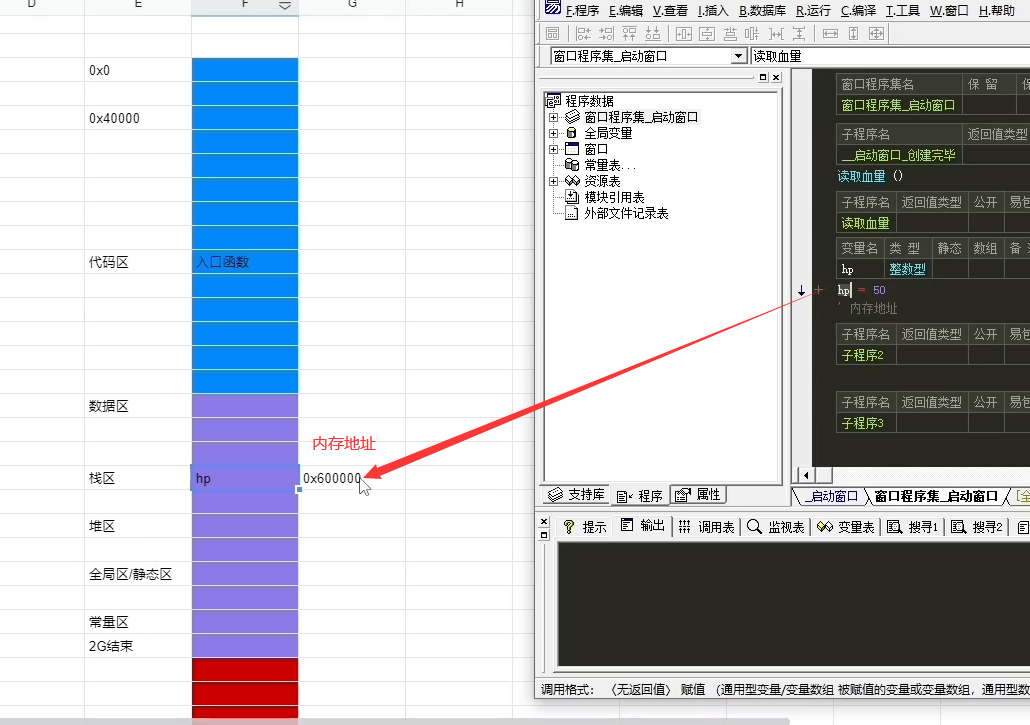Viewport: 1030px width, 725px height.
Task: Switch to the 搜寻1 bottom tab
Action: tap(912, 527)
